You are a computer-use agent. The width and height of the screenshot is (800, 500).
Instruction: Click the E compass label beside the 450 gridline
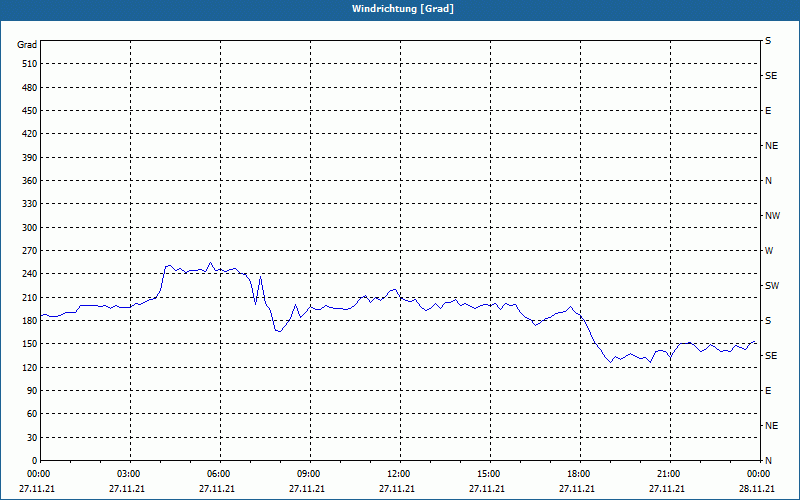point(768,111)
